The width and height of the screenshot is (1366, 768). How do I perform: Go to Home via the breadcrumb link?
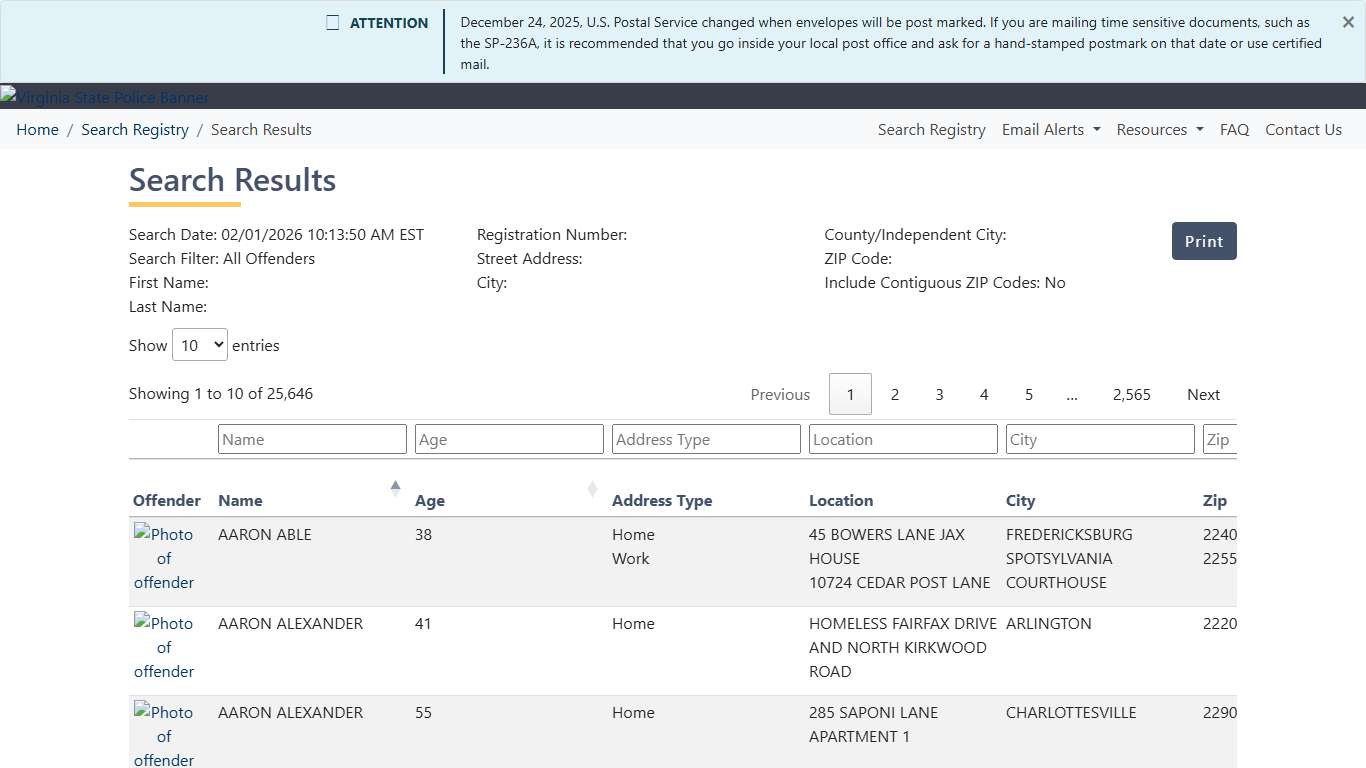click(x=37, y=129)
